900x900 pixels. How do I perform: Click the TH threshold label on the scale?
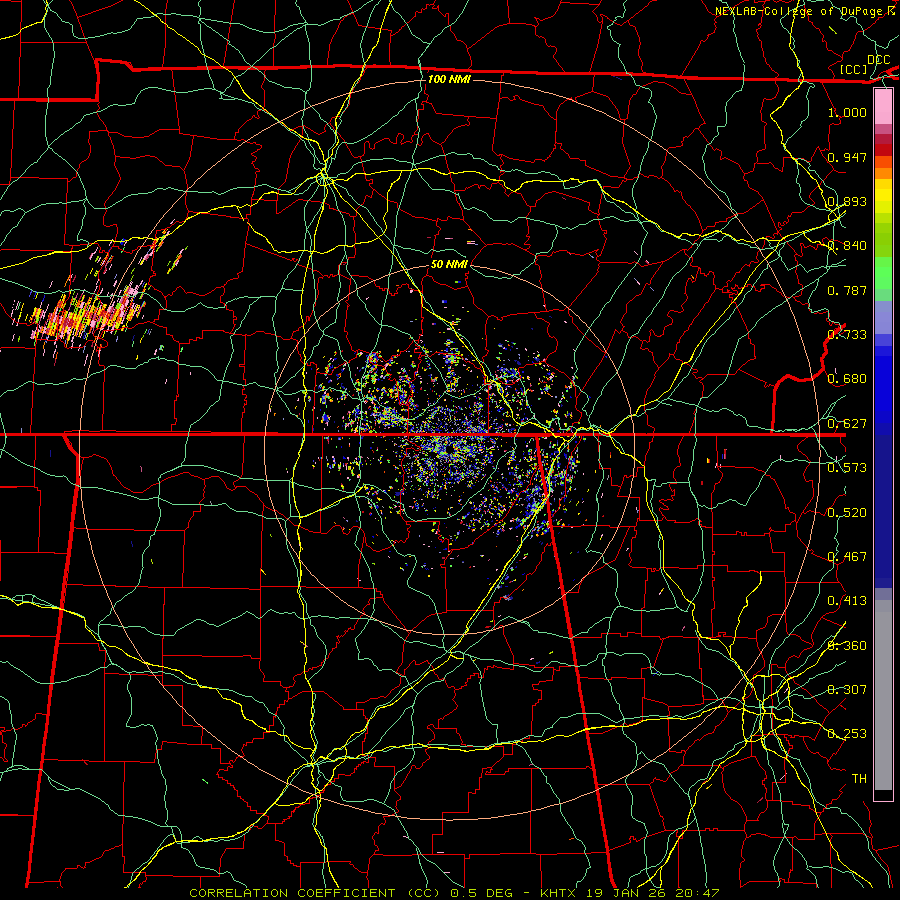point(859,778)
